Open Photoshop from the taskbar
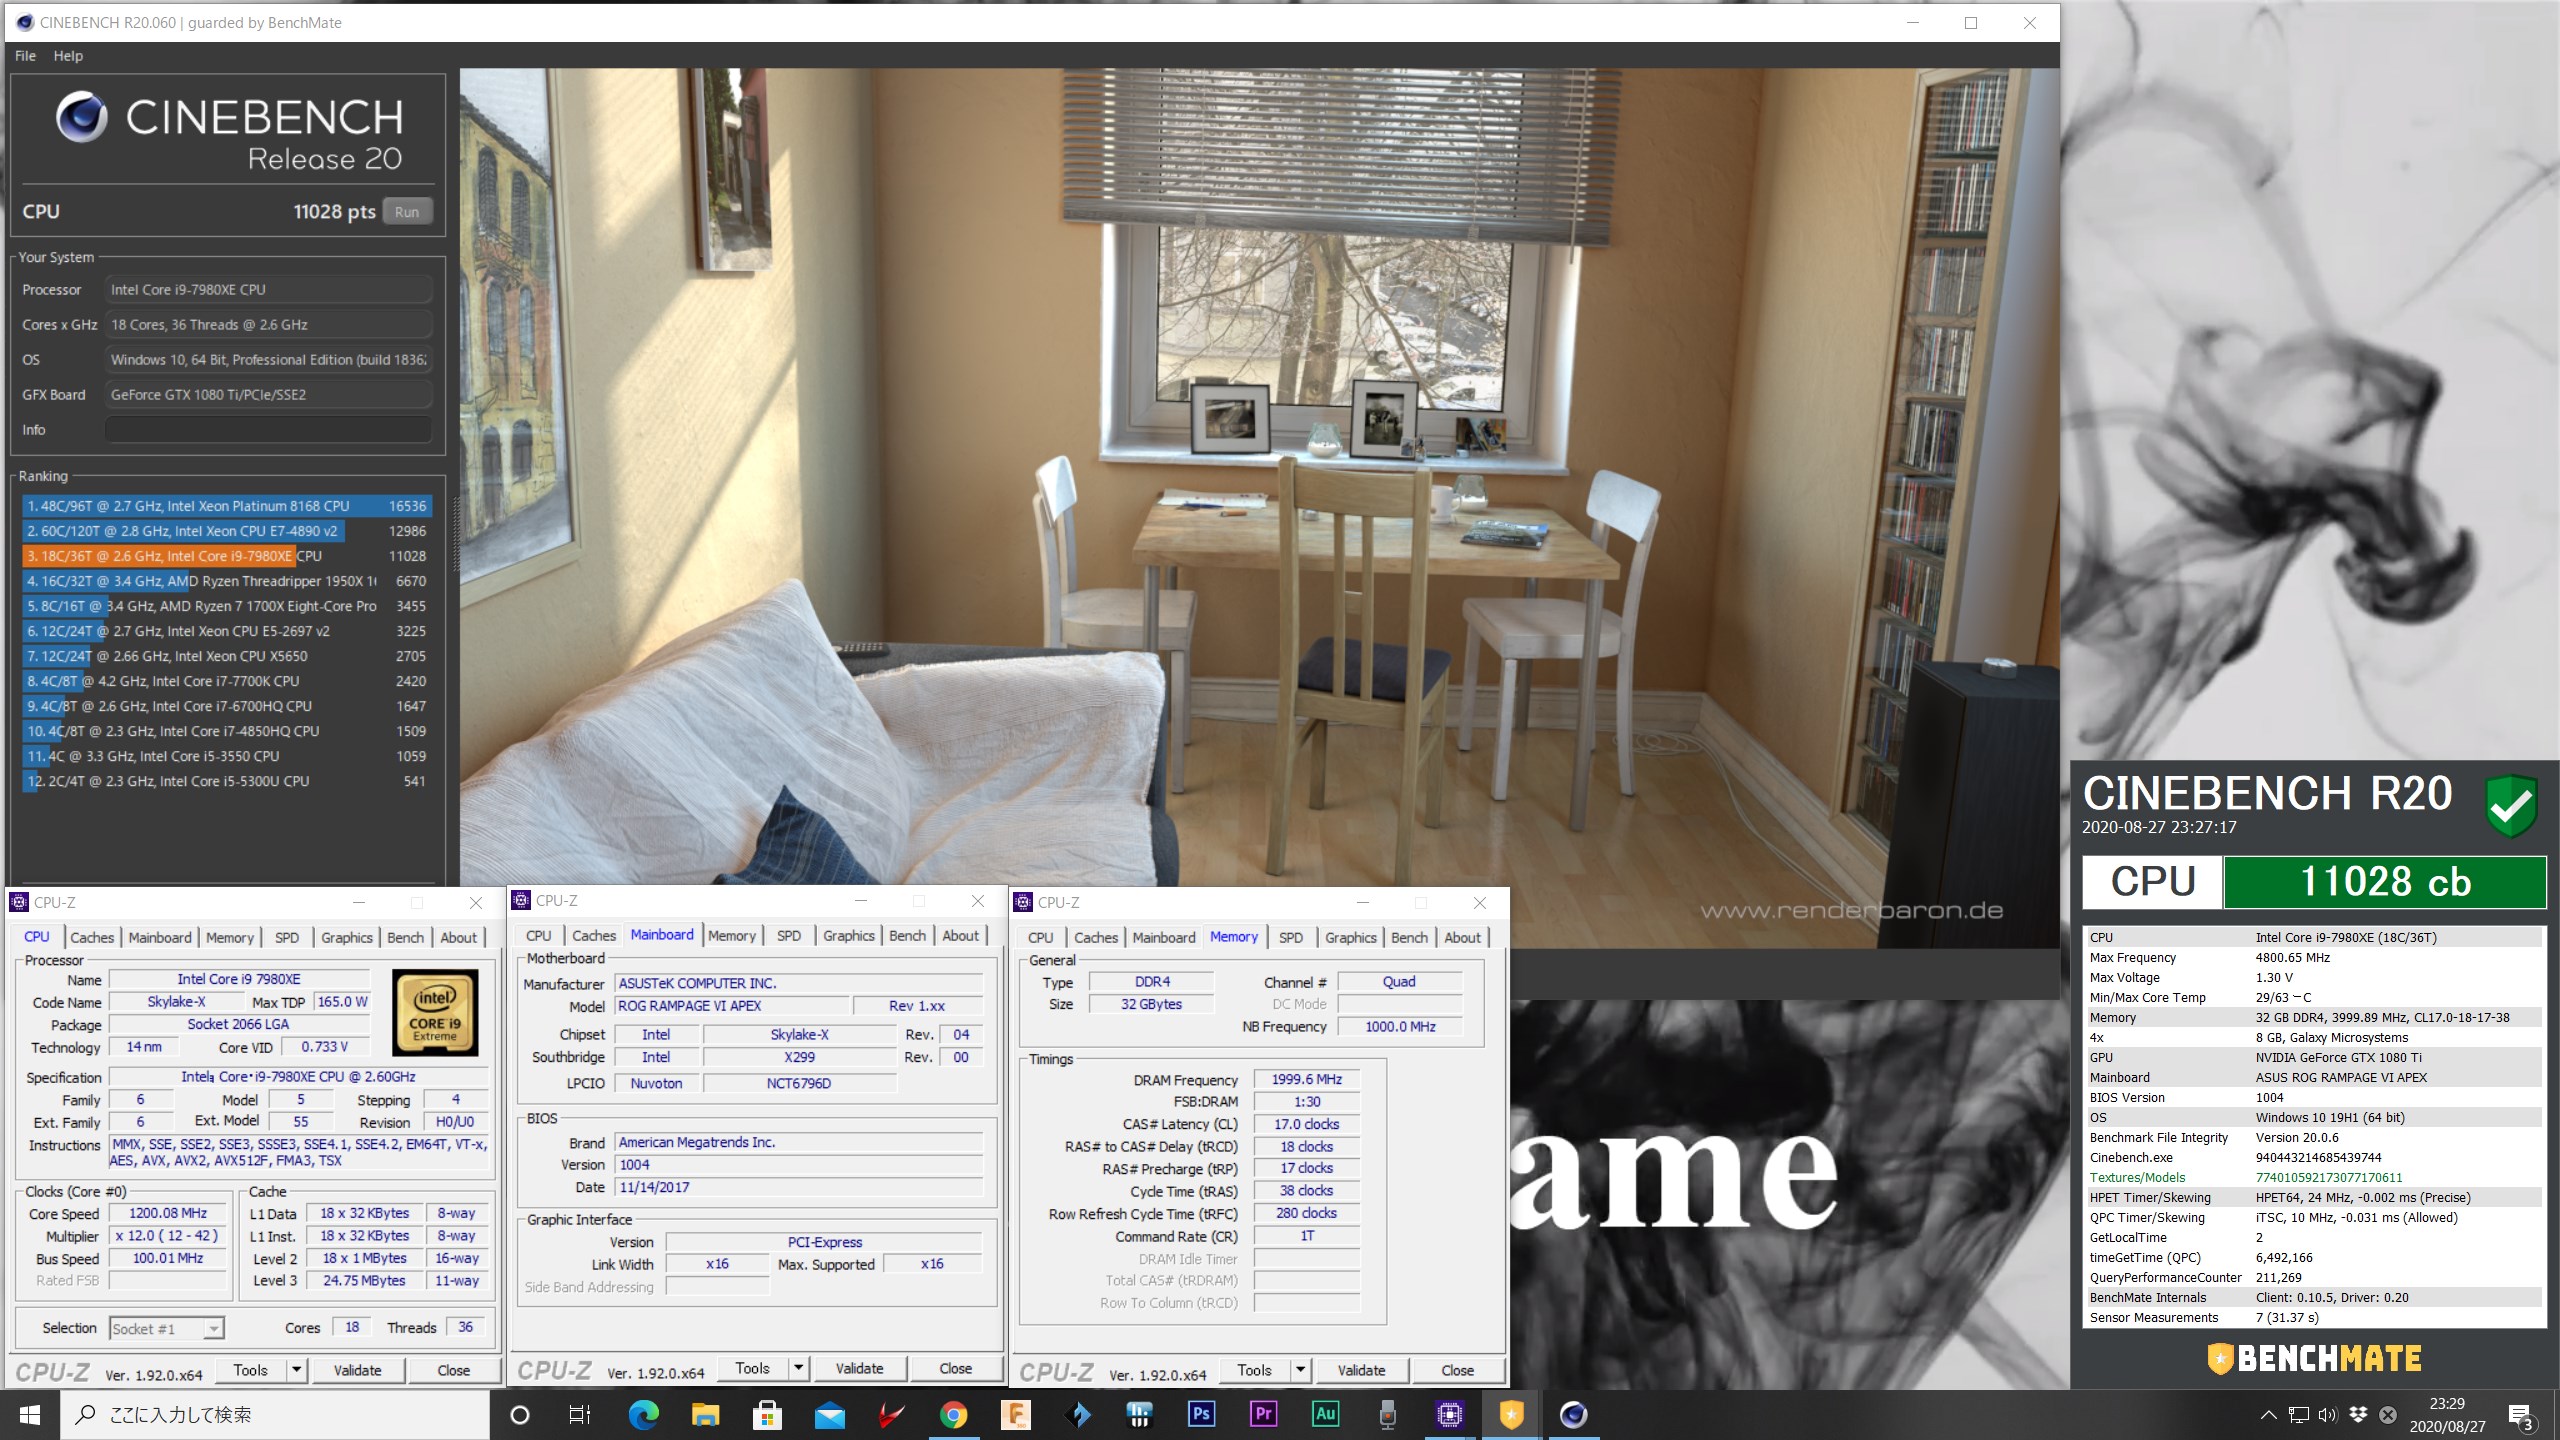 pos(1201,1415)
